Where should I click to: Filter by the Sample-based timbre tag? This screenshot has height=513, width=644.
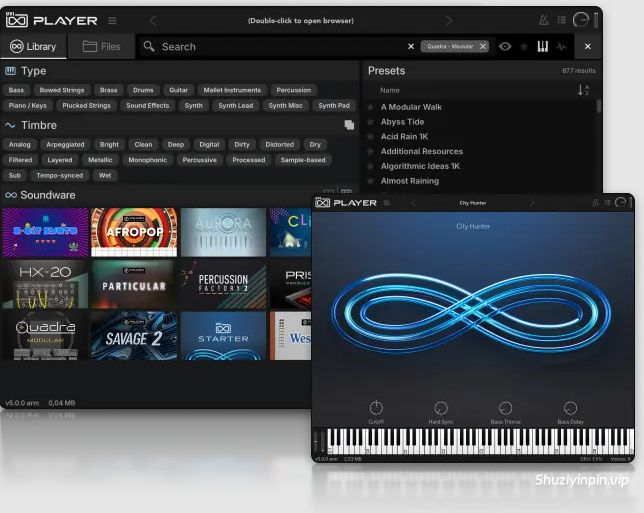pyautogui.click(x=303, y=160)
